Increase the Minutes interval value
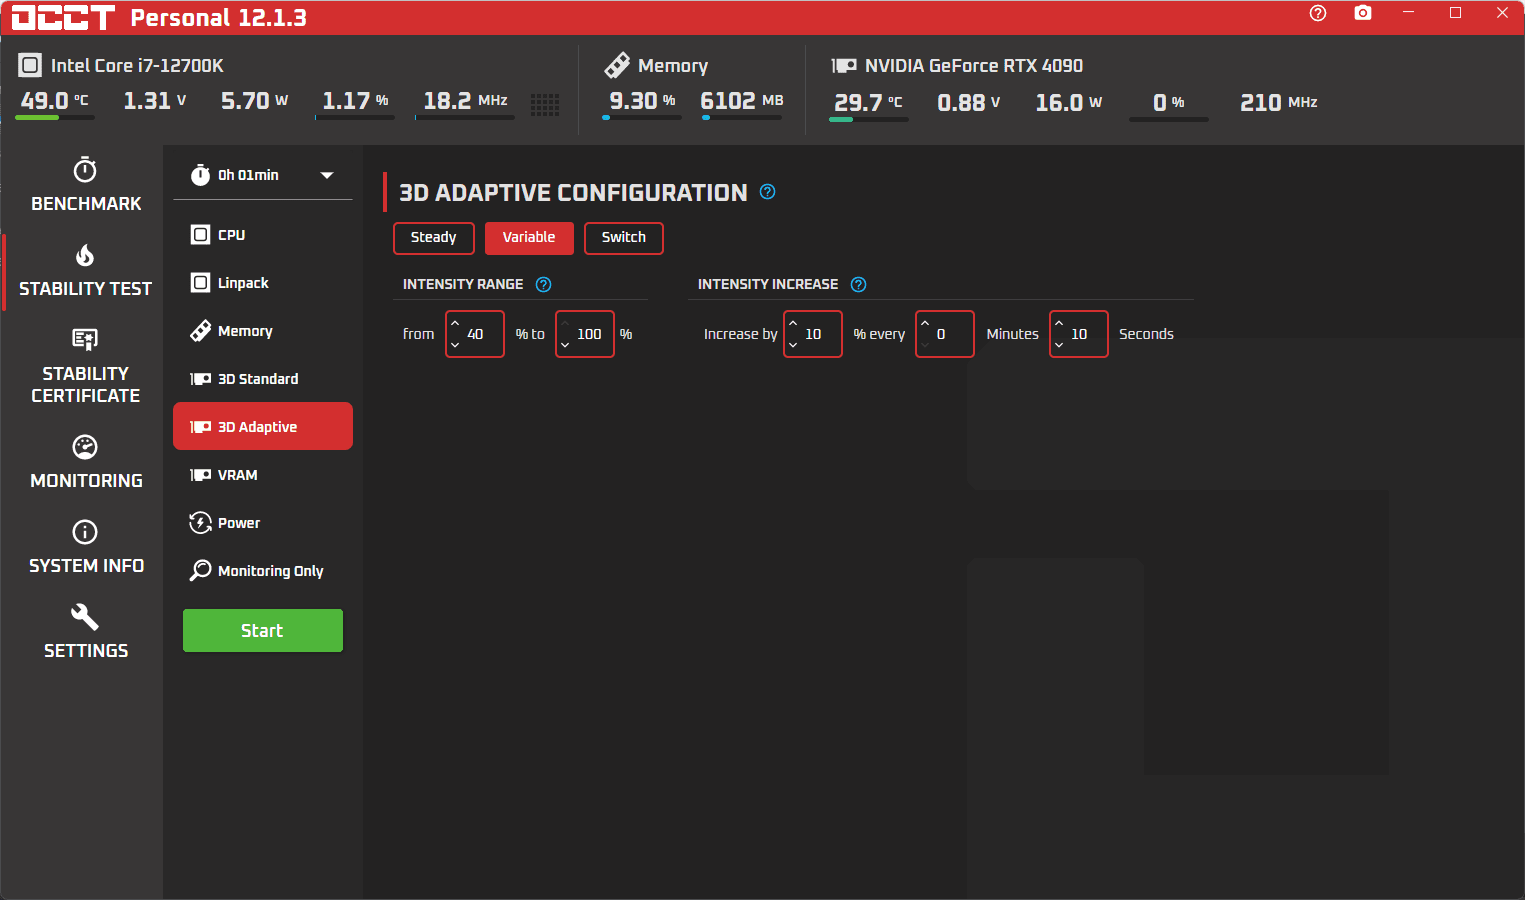Screen dimensions: 1525x900 tap(925, 323)
